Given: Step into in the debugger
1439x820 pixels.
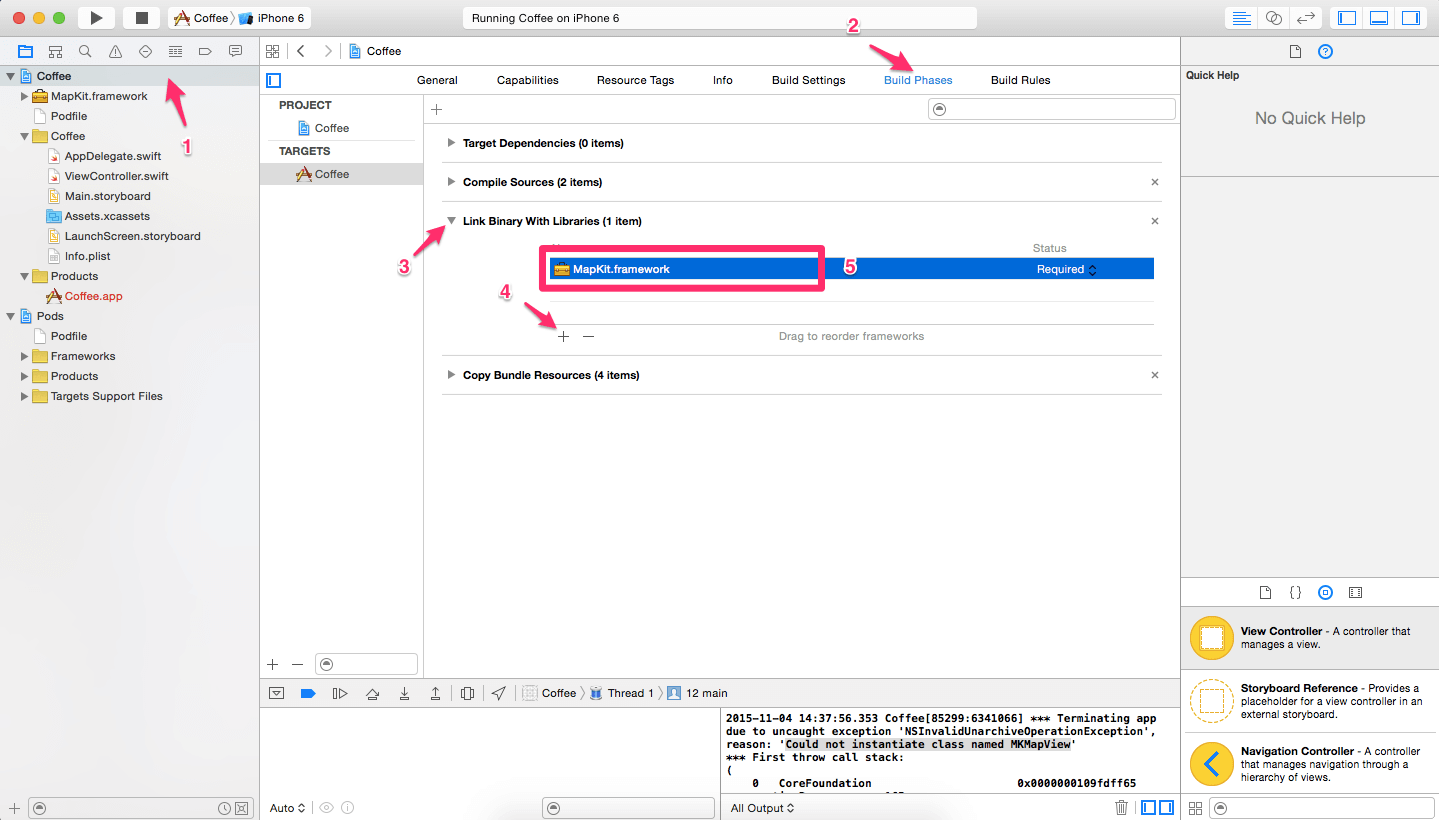Looking at the screenshot, I should point(404,693).
